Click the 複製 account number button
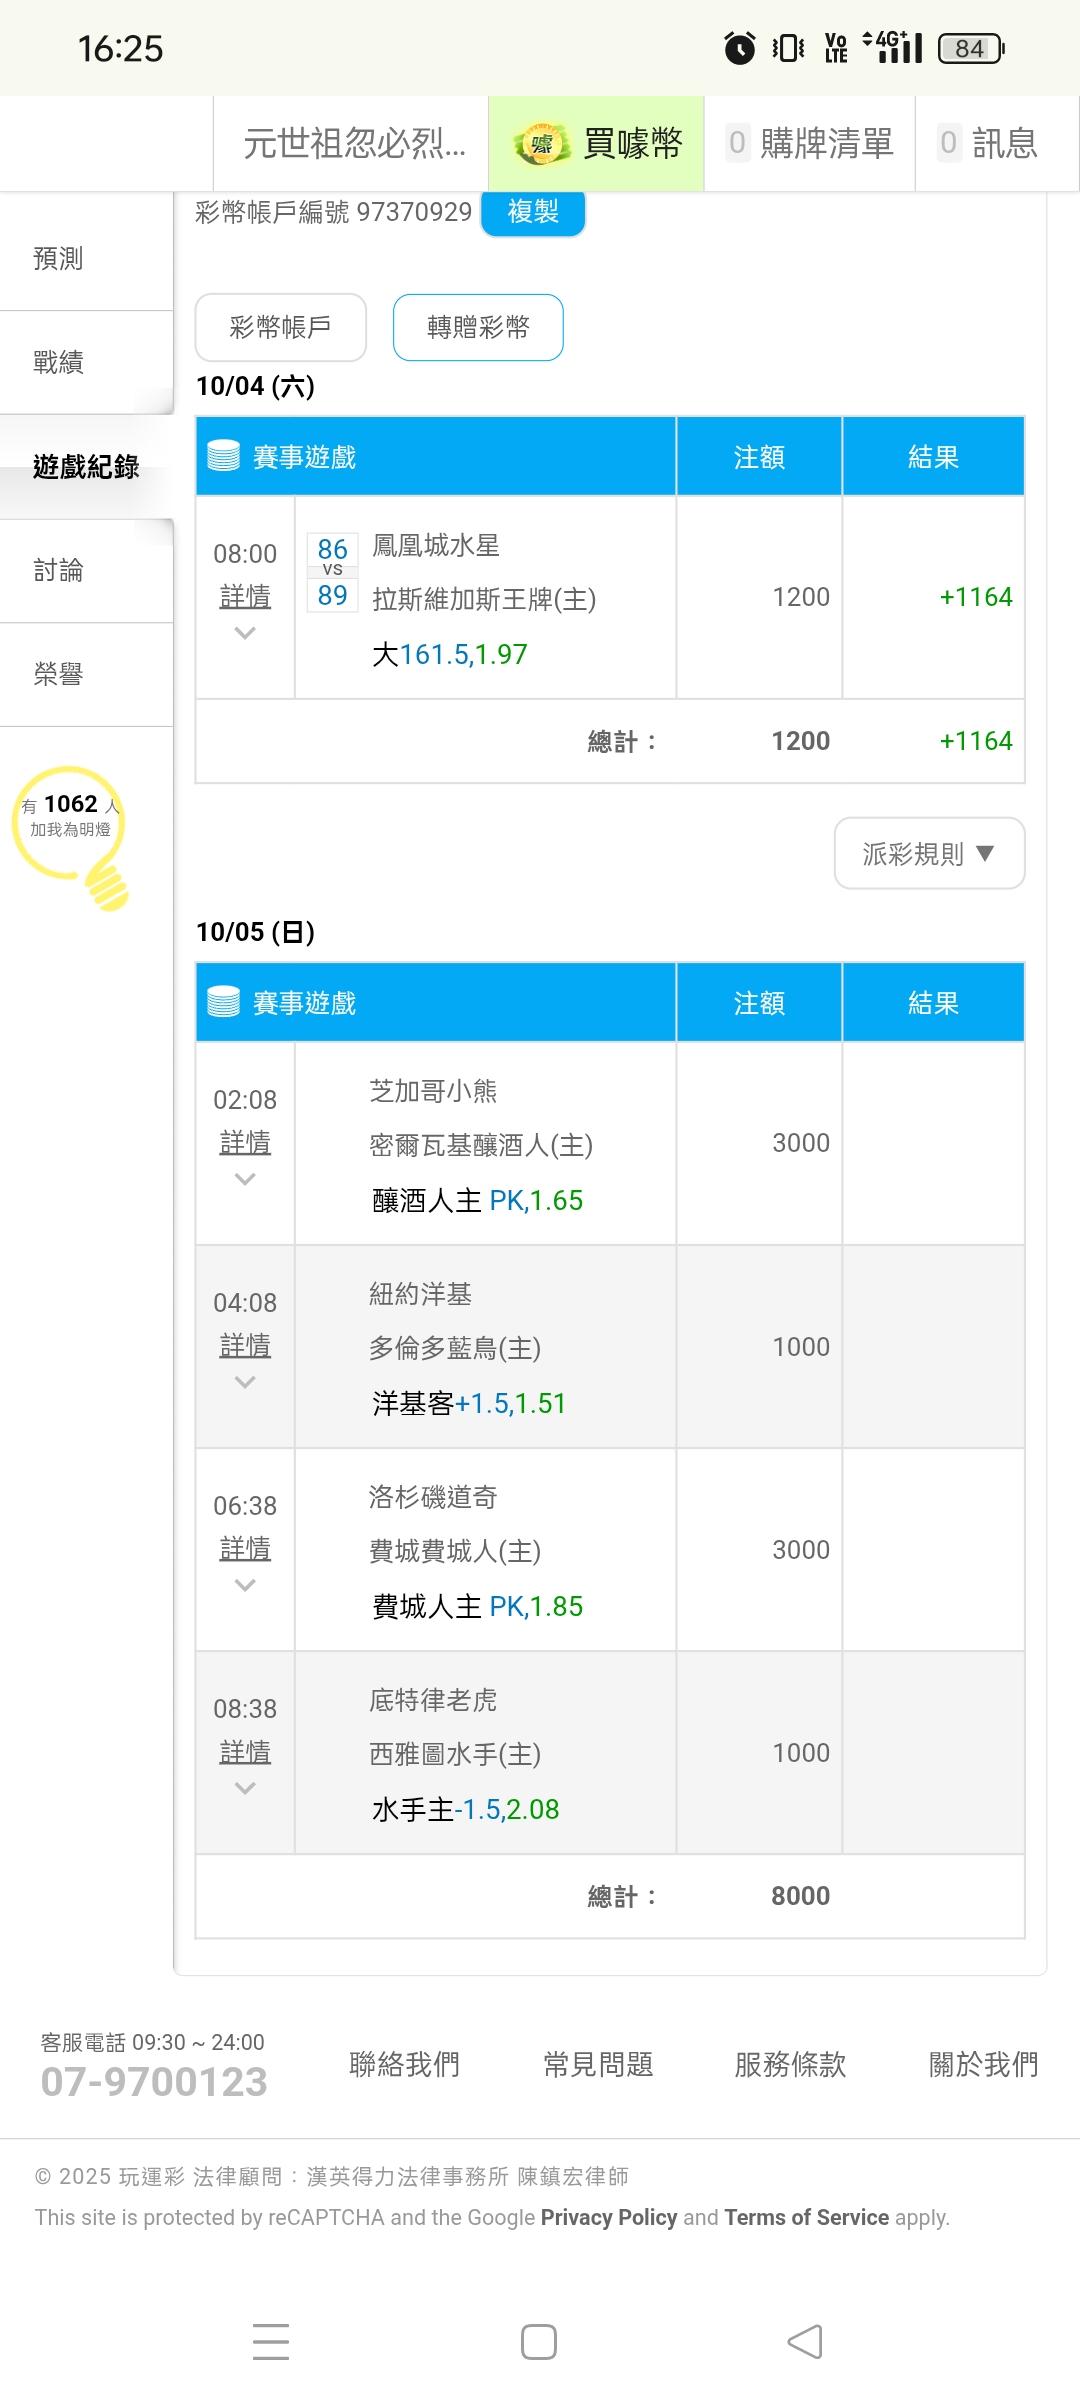 533,212
